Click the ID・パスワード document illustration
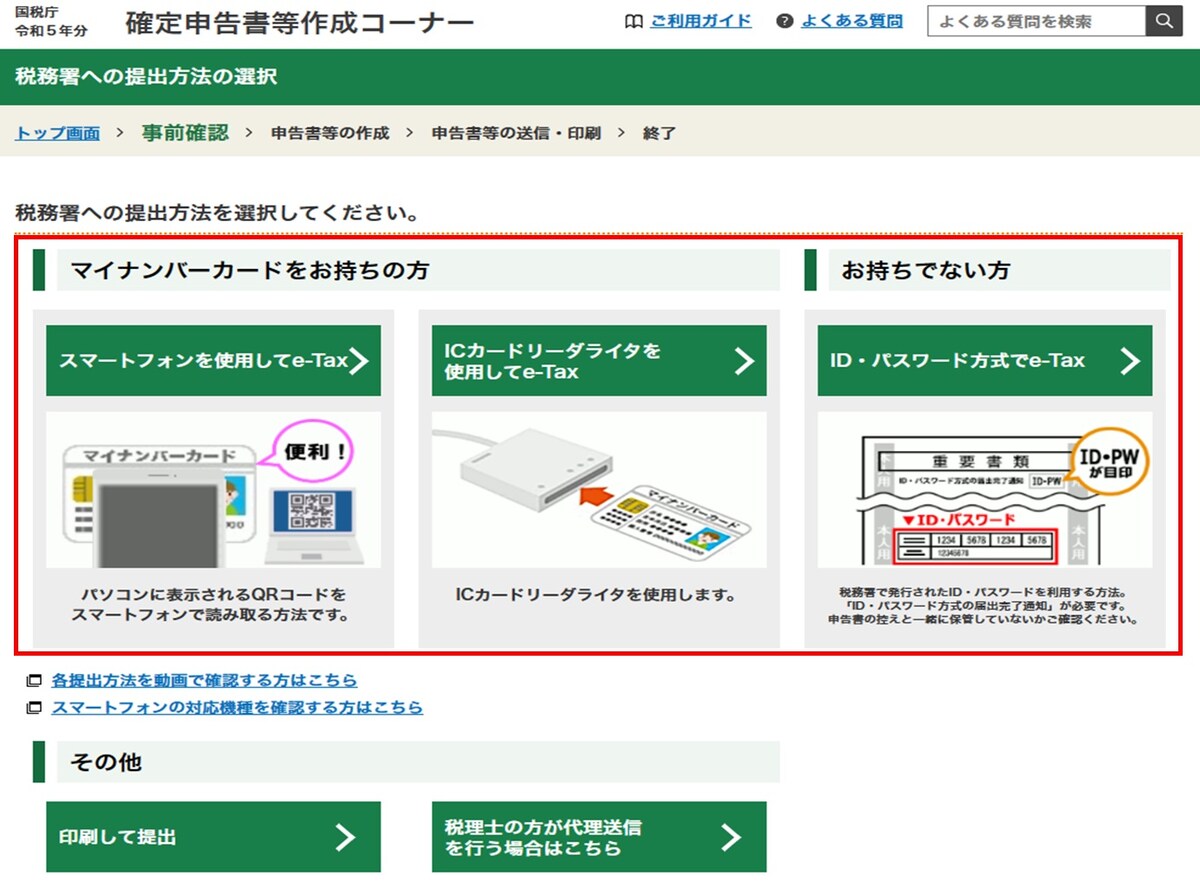 tap(985, 490)
